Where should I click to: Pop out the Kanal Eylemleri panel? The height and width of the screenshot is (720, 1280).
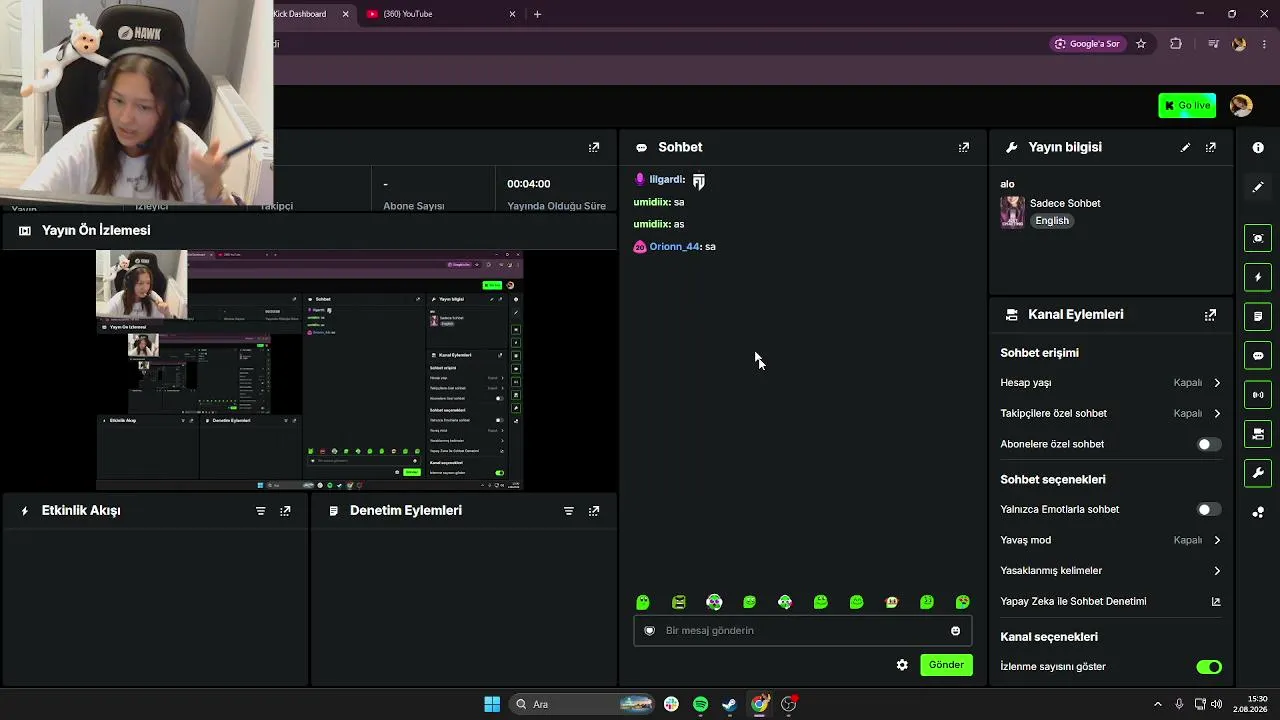[x=1211, y=314]
